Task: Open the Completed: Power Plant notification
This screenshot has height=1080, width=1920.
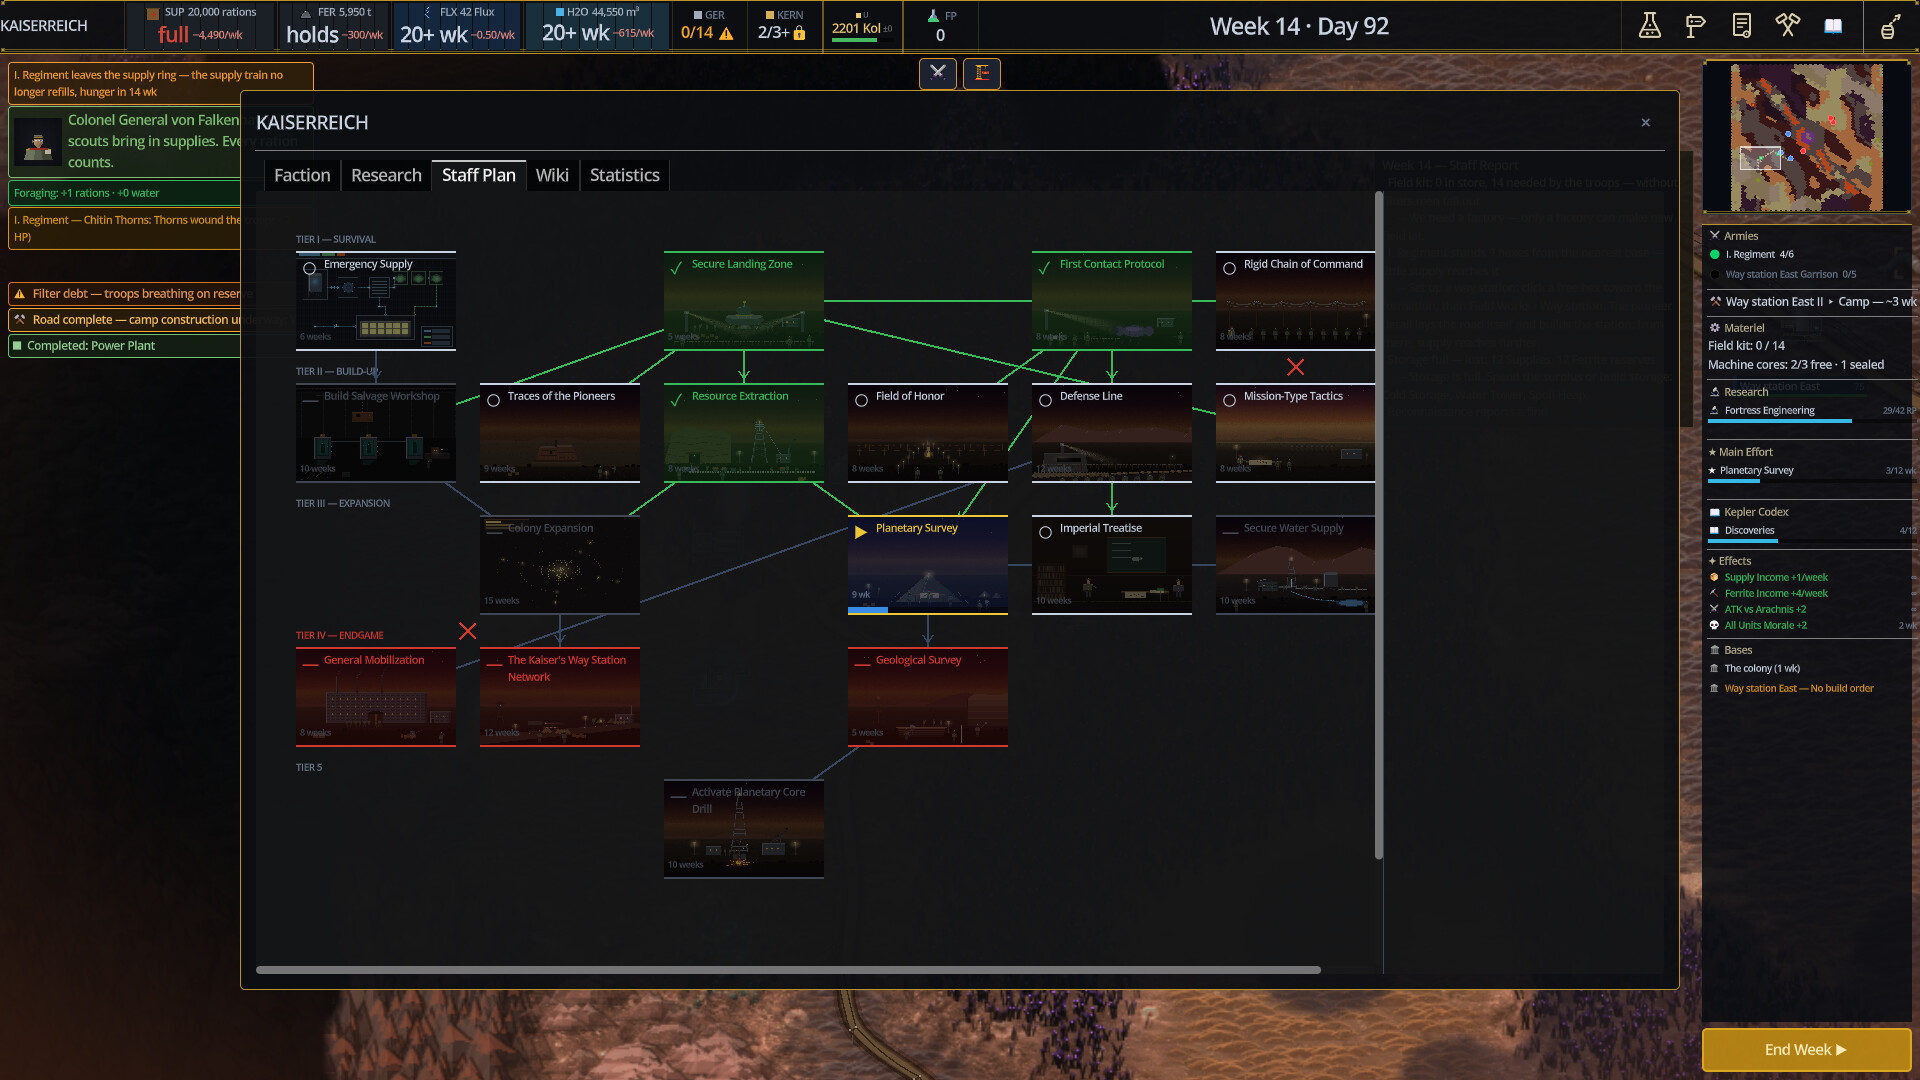Action: pyautogui.click(x=125, y=346)
